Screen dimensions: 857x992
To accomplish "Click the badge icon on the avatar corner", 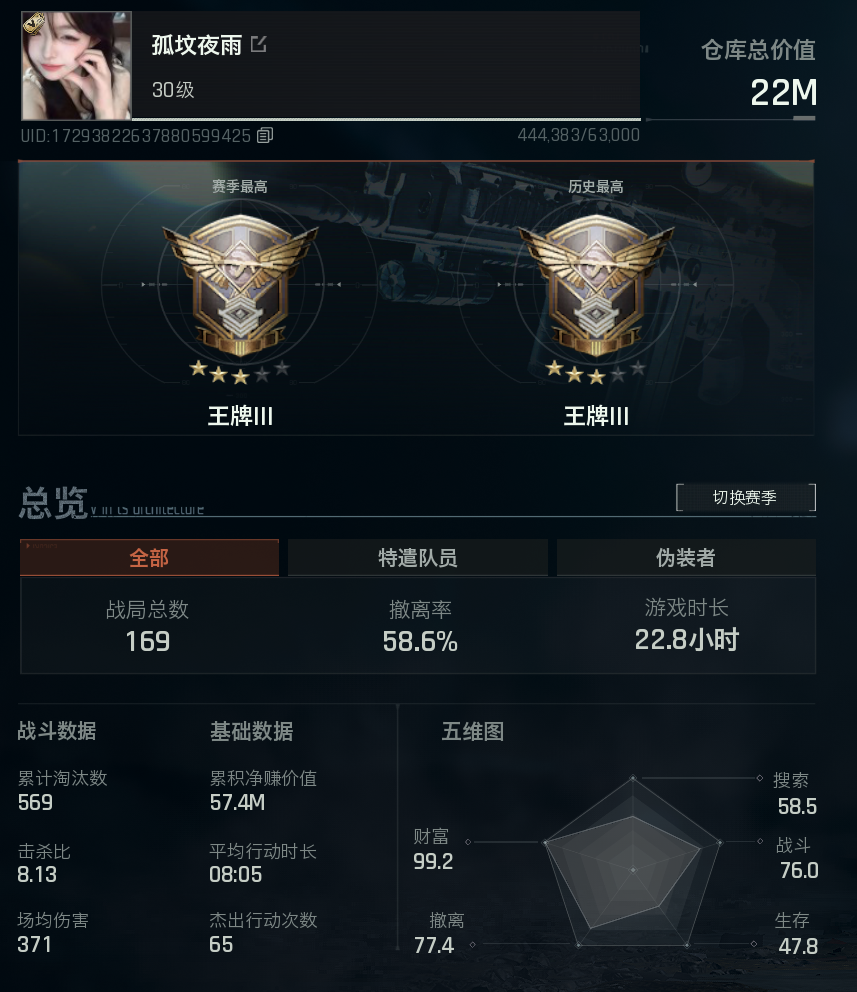I will [33, 24].
